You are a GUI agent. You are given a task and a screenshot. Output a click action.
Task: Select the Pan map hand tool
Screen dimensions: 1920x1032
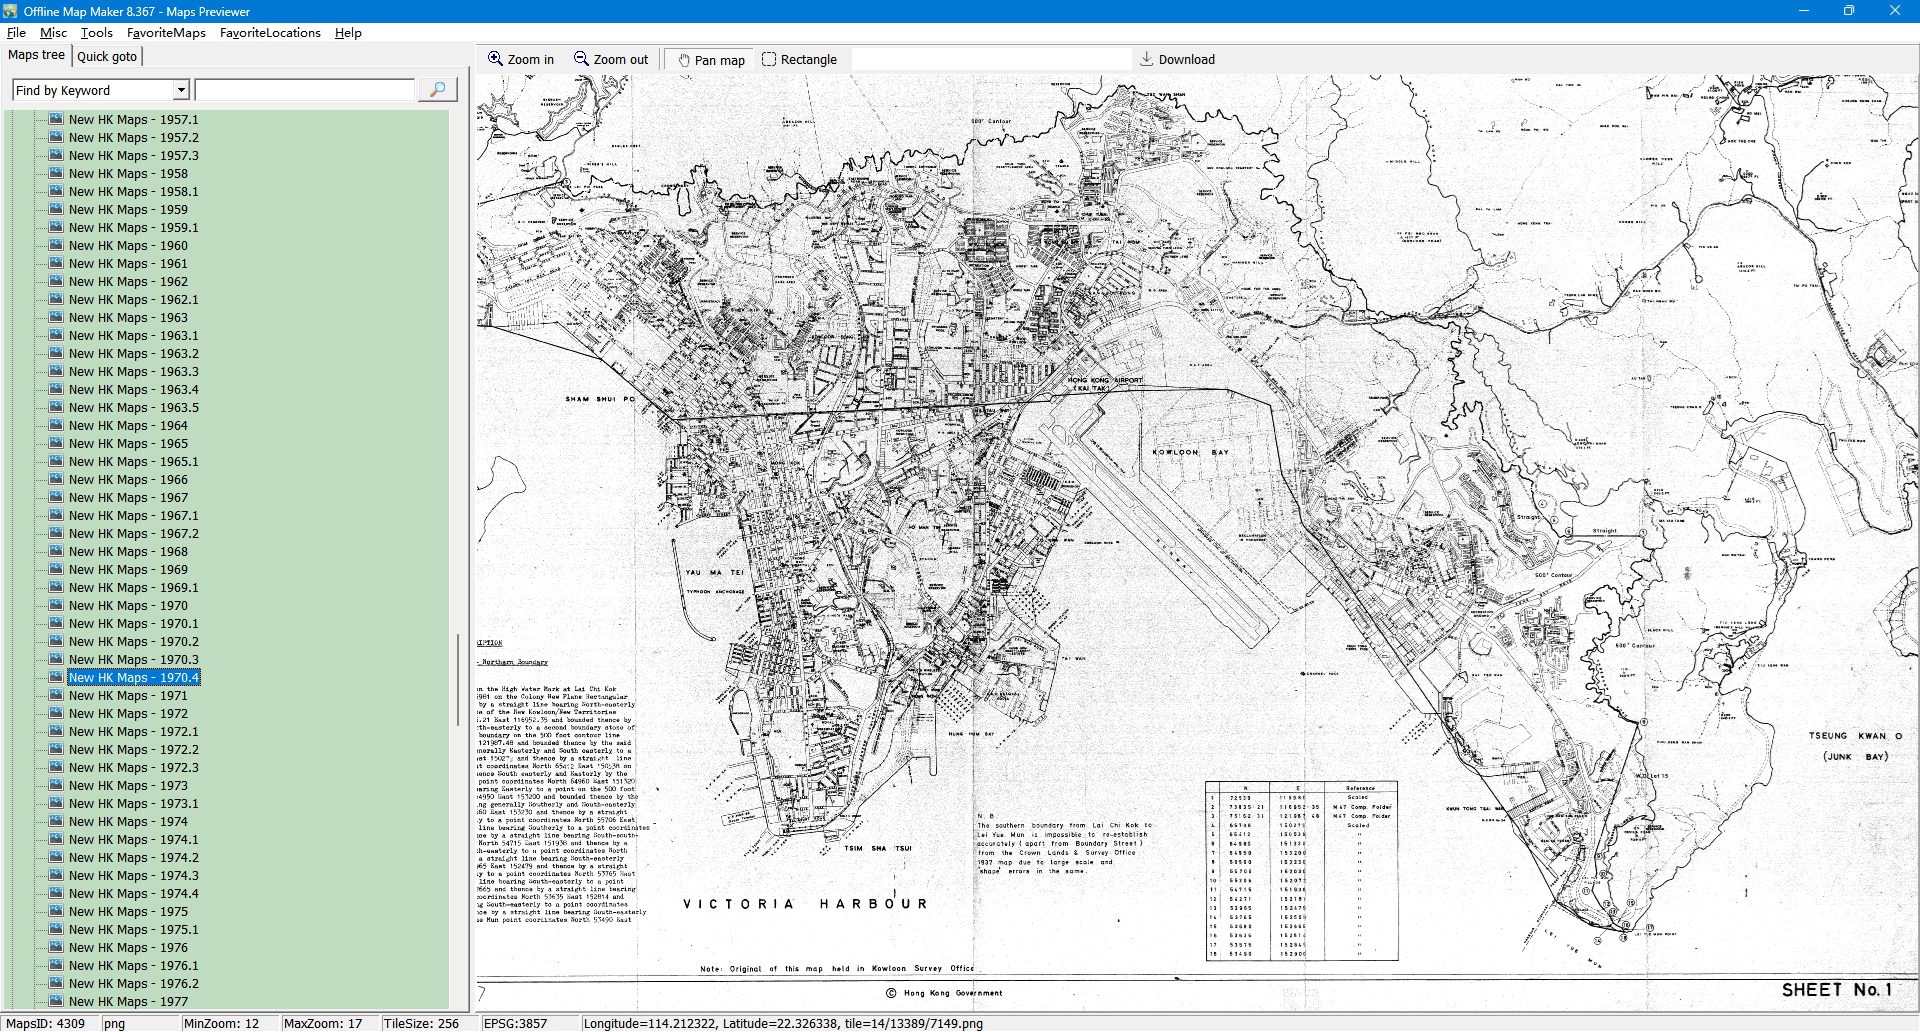click(685, 60)
